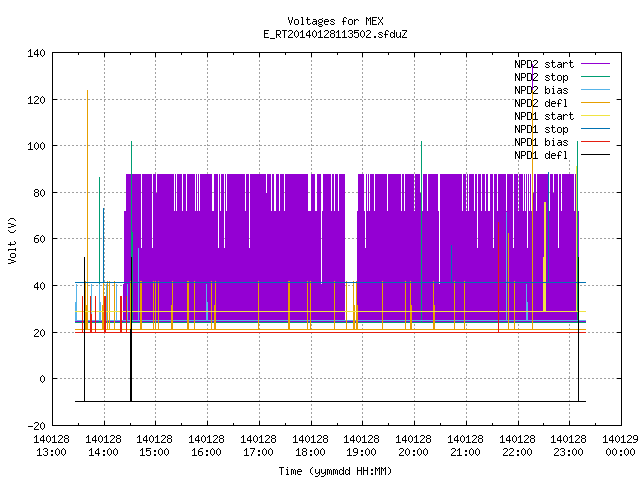
Task: Click the NPD1 stop blue legend line
Action: 595,129
